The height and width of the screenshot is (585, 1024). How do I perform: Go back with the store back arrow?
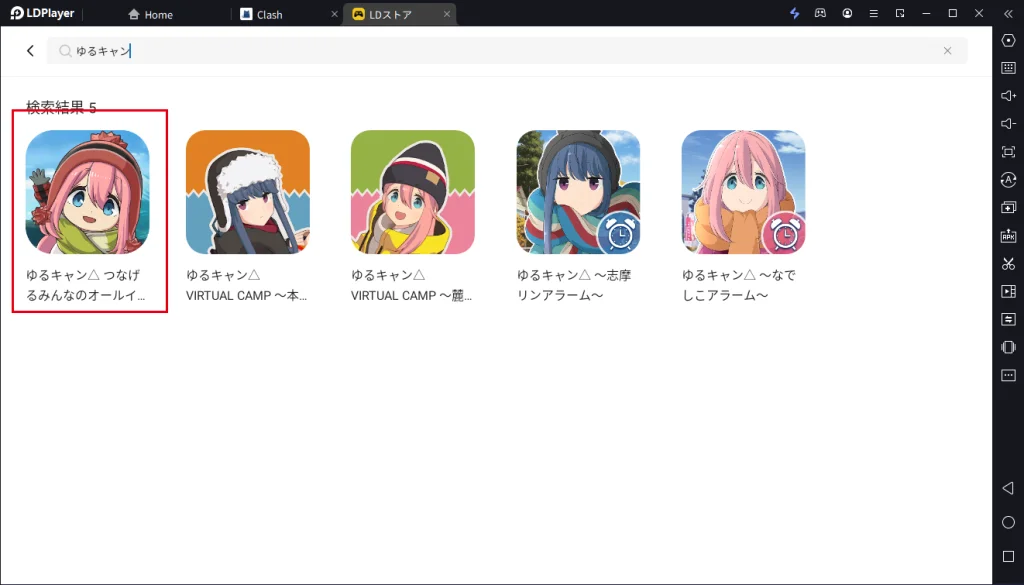coord(30,51)
